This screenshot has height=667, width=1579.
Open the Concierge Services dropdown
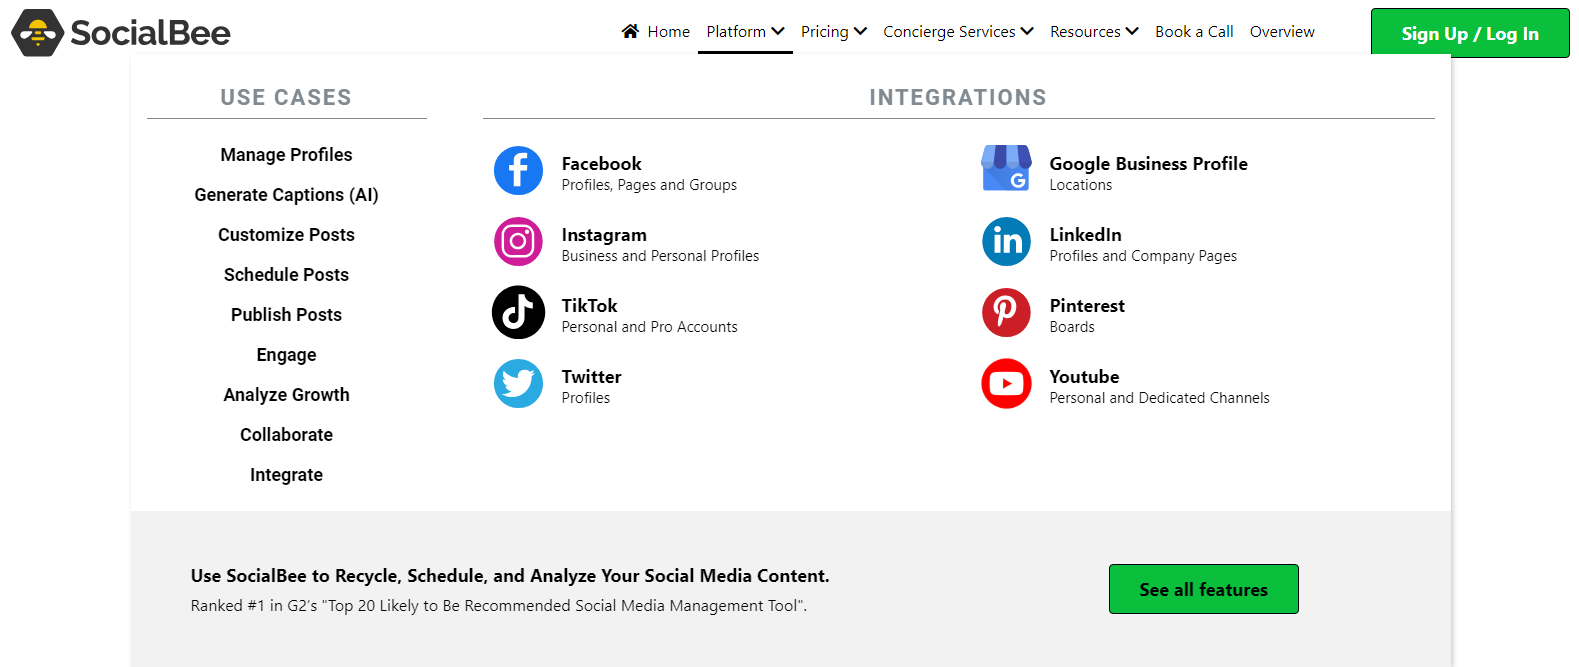[957, 32]
